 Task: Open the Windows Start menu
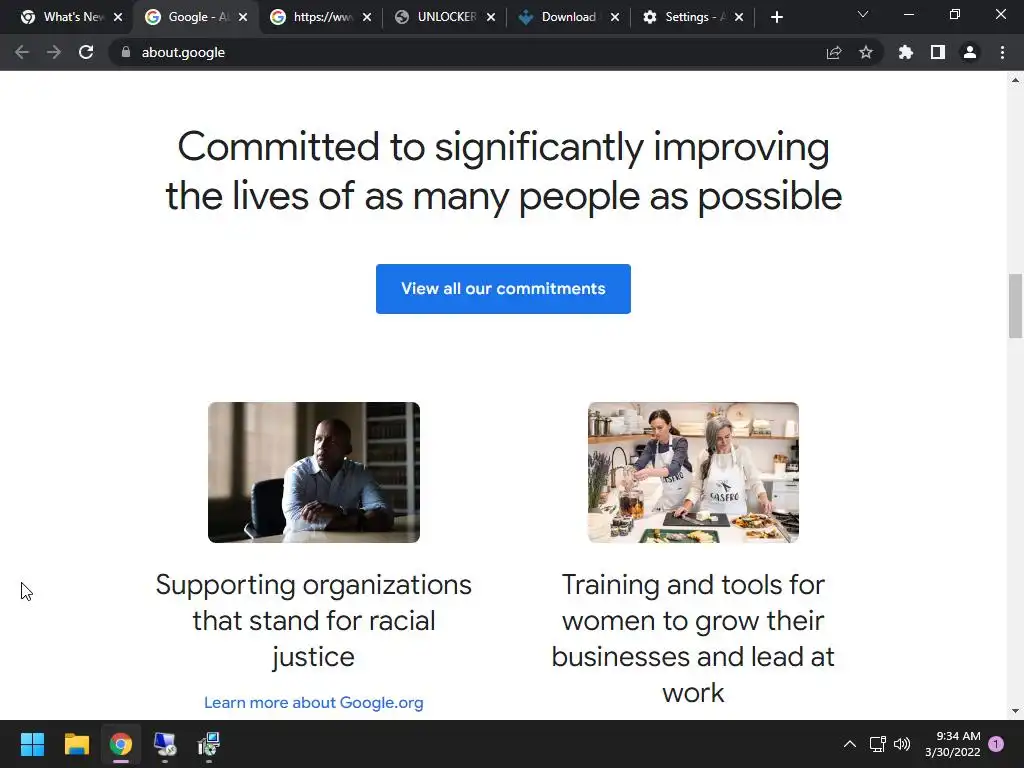click(32, 744)
